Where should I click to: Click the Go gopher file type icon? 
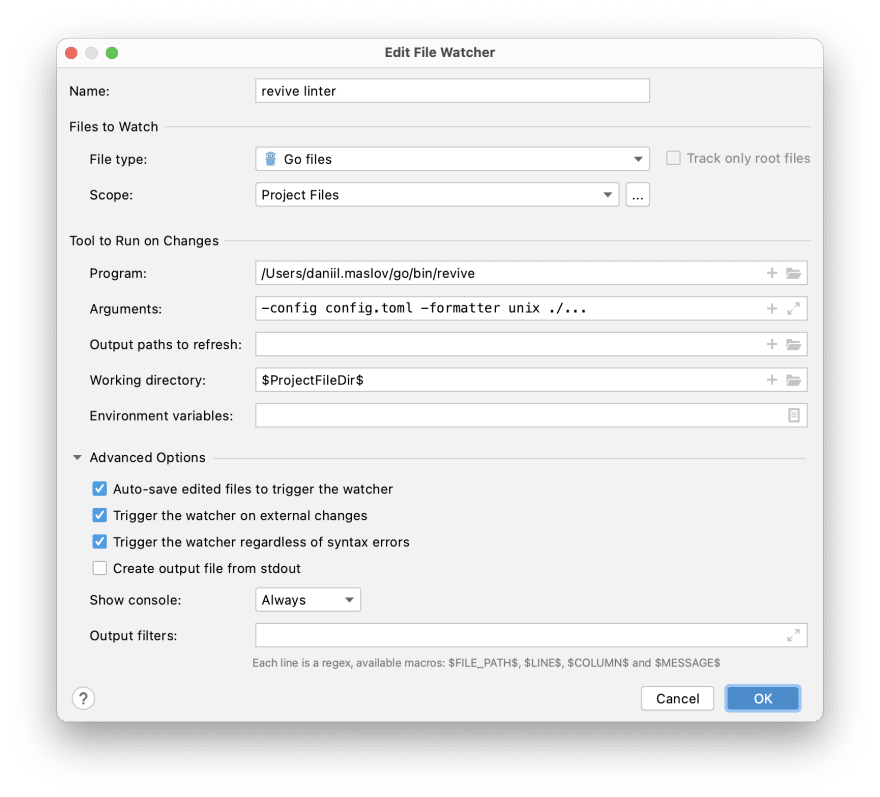271,159
